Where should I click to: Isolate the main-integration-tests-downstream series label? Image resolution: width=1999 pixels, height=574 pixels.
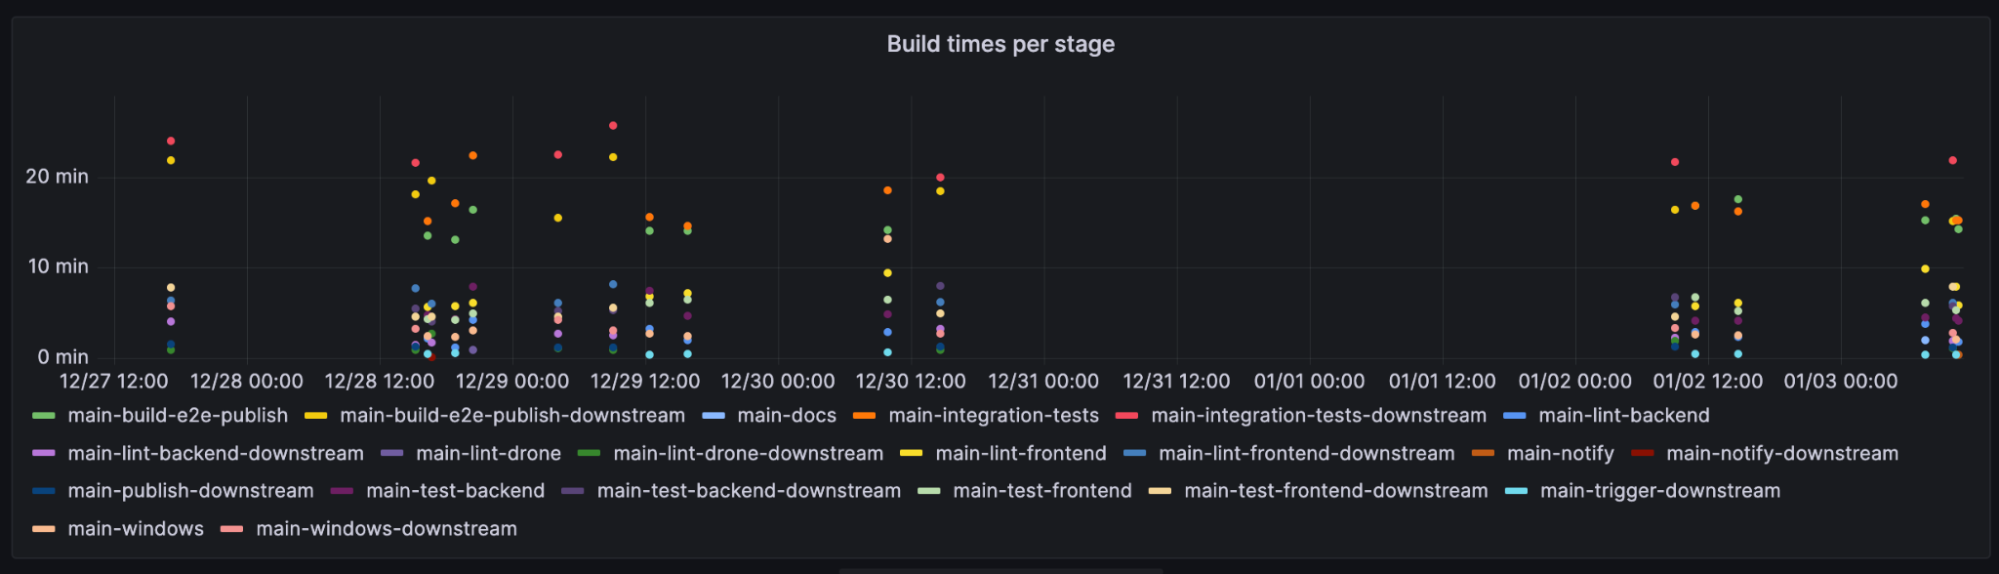pos(1318,416)
